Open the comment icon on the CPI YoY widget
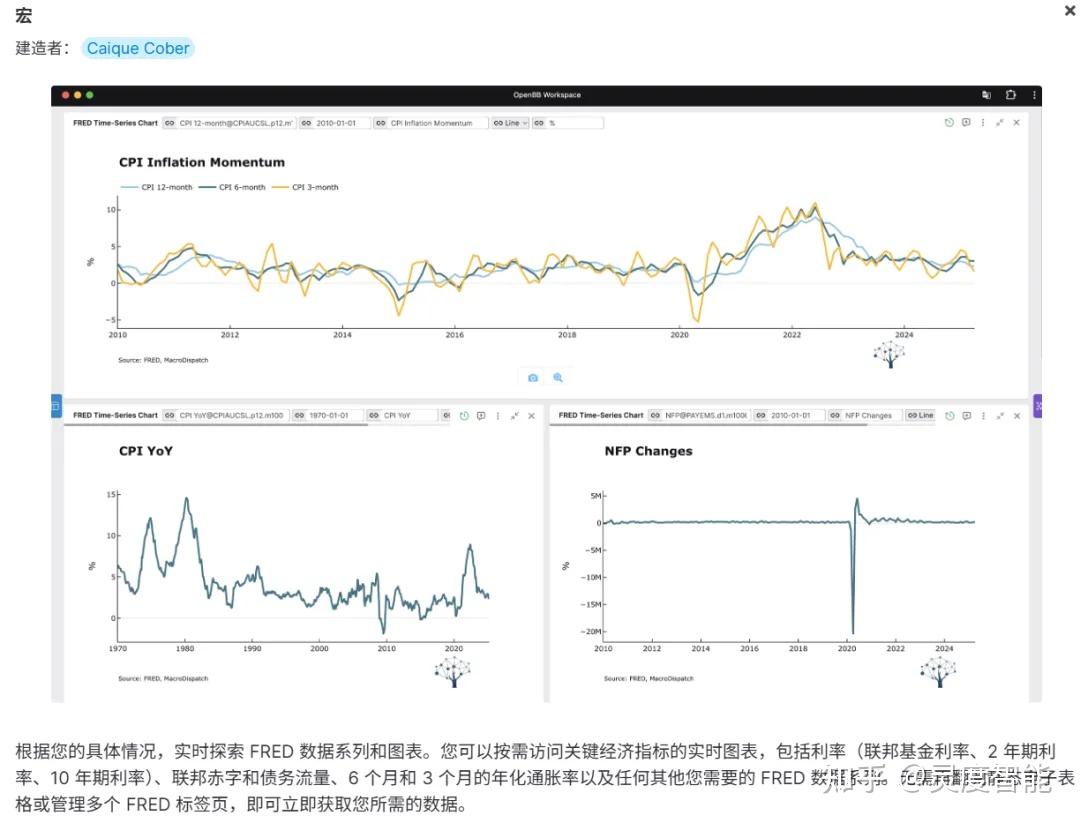 pyautogui.click(x=481, y=415)
